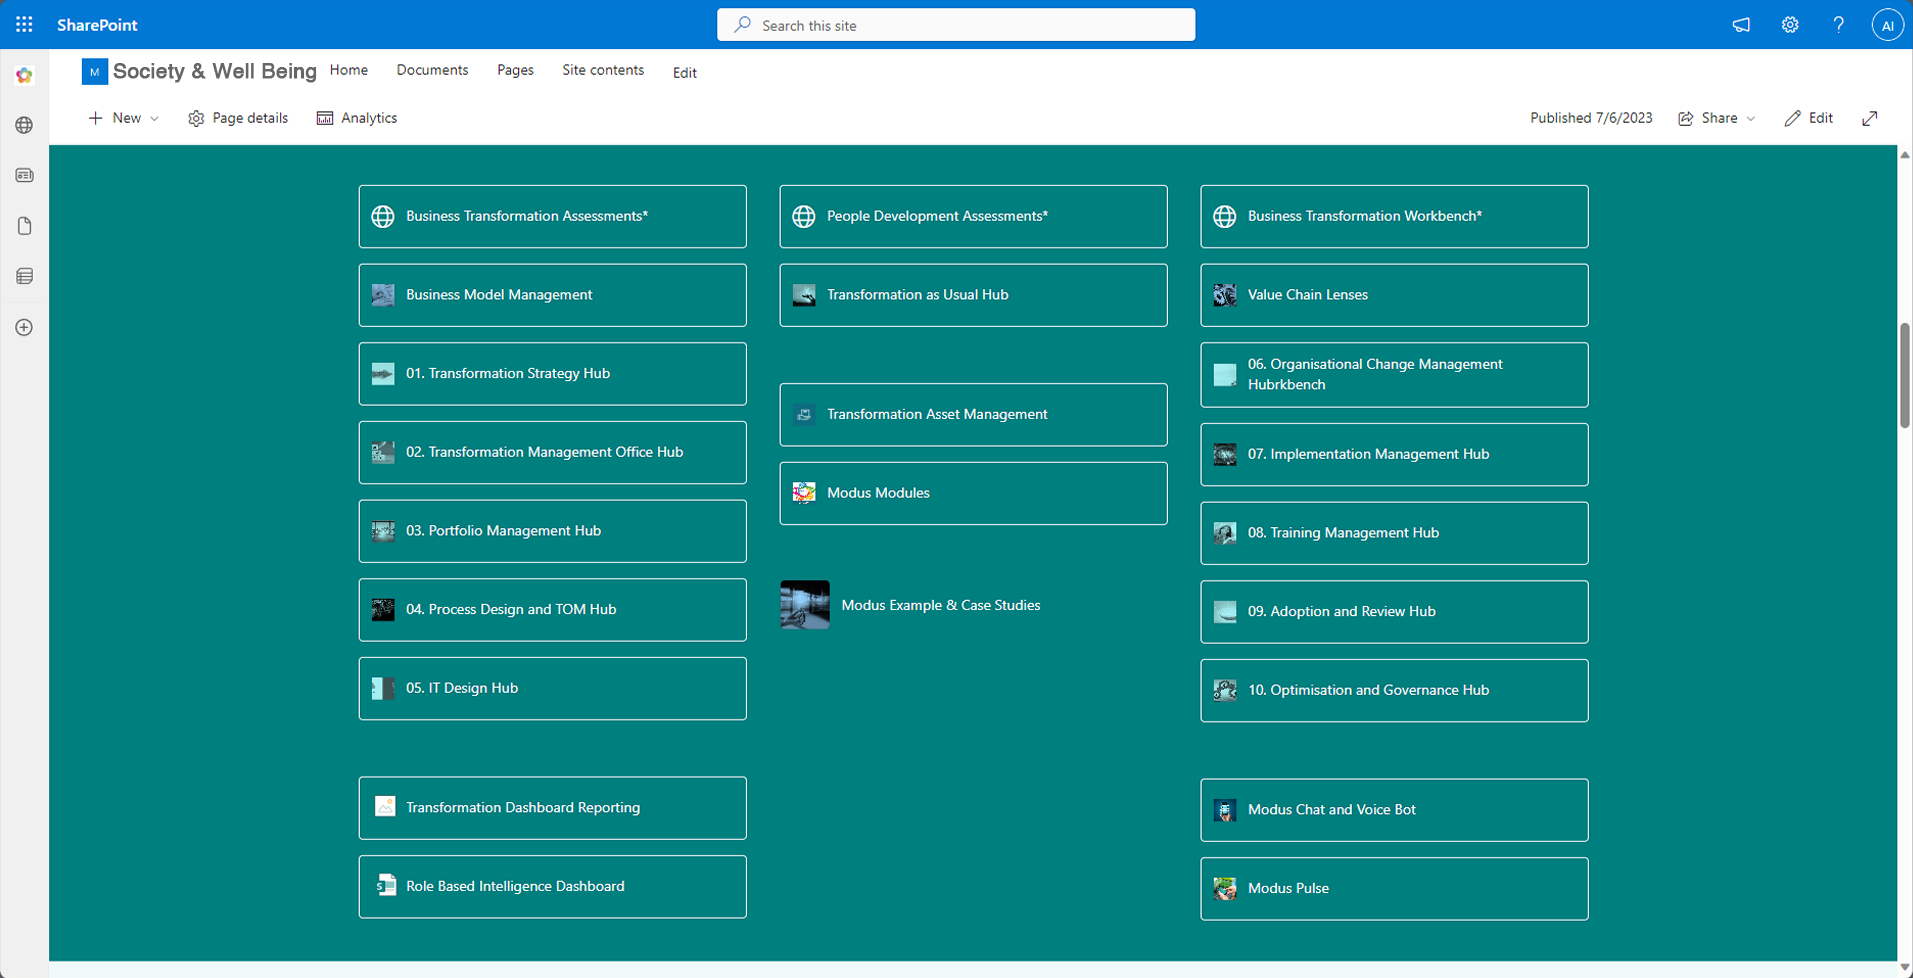
Task: Open 10. Optimisation and Governance Hub
Action: tap(1395, 691)
